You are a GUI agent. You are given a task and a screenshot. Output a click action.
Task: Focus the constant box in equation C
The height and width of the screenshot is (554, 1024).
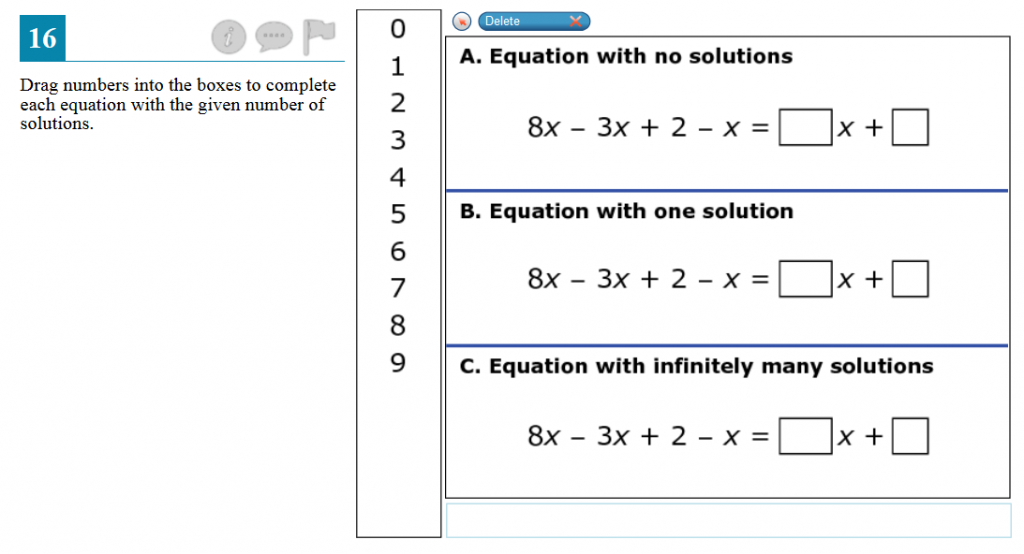click(x=910, y=436)
